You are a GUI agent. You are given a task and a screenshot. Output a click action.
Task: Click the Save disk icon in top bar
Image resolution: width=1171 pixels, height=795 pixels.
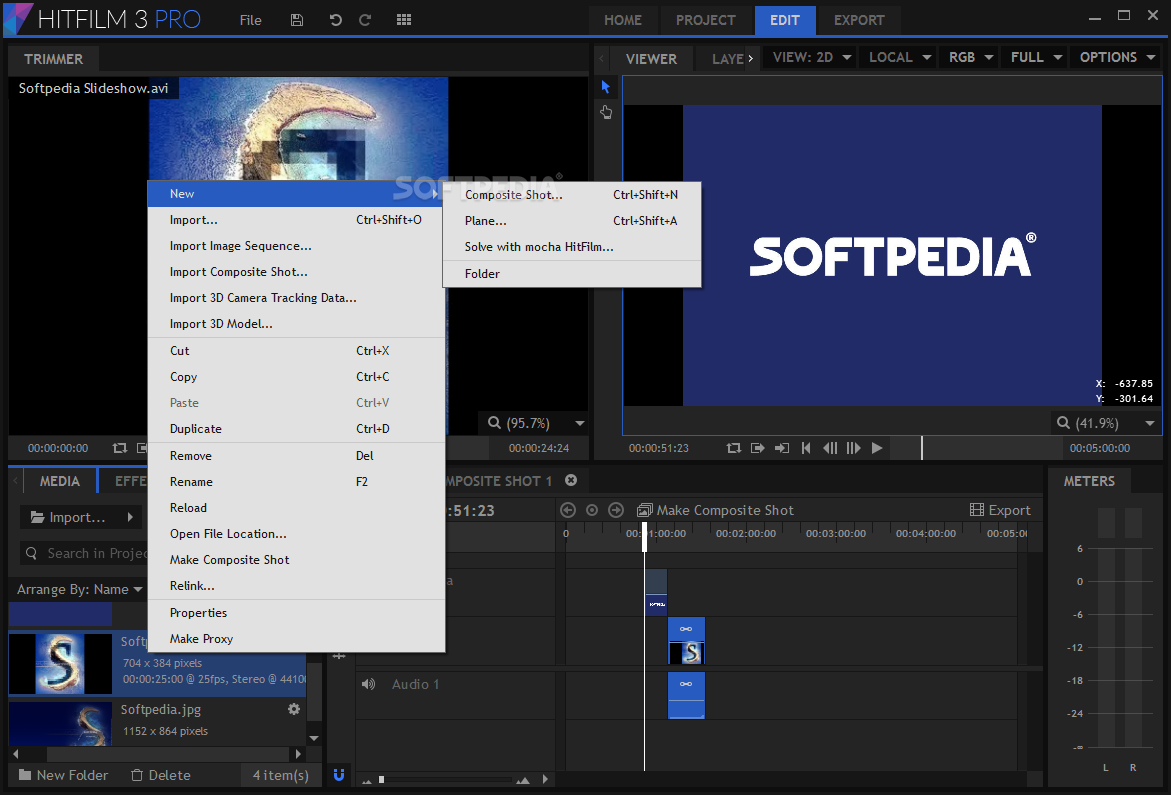coord(296,20)
